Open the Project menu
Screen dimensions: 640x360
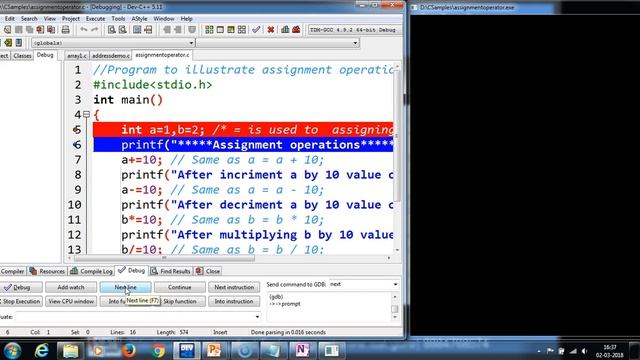click(x=71, y=19)
